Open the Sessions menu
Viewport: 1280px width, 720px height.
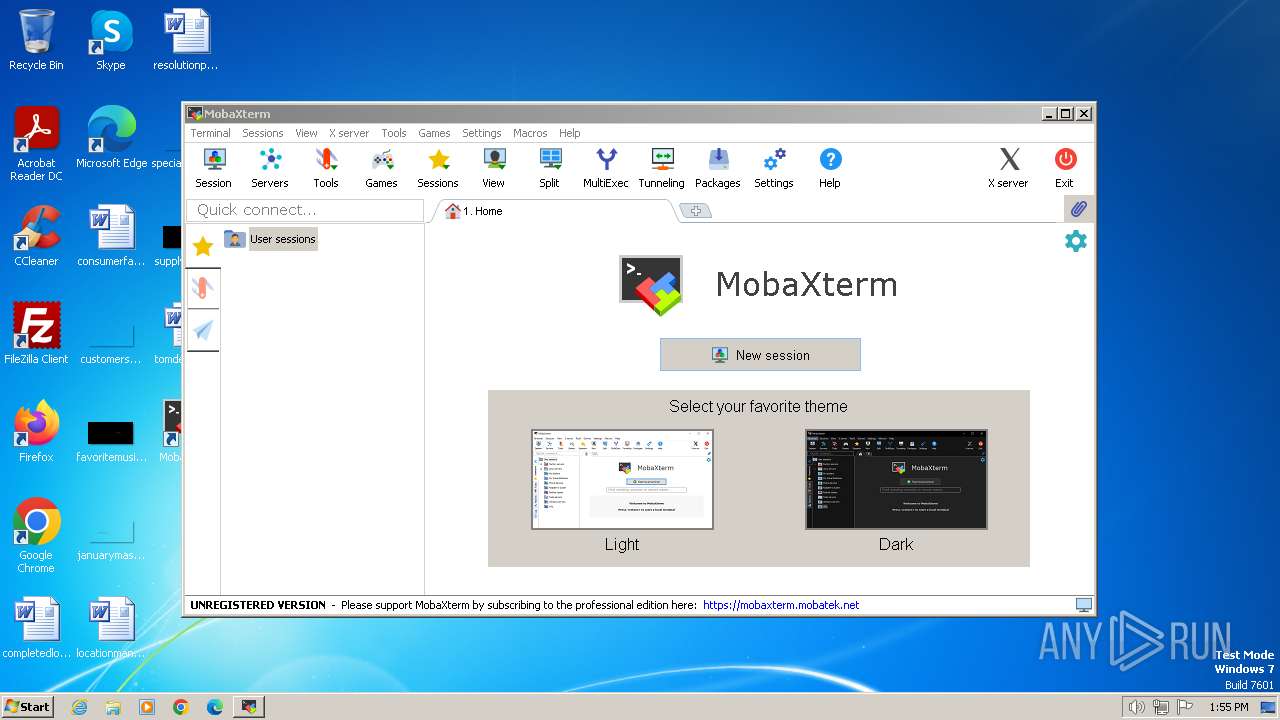pyautogui.click(x=263, y=133)
